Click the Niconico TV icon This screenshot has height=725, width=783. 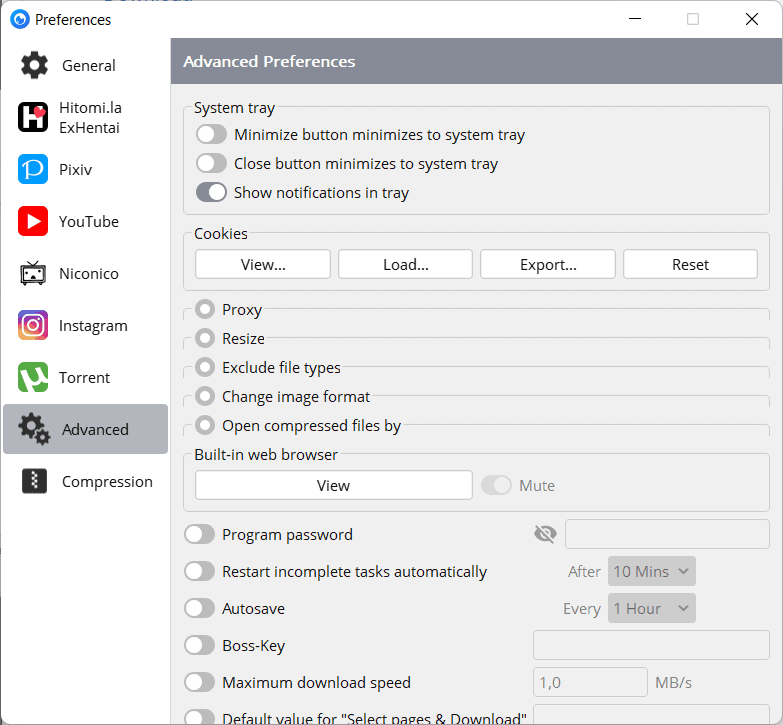point(33,273)
